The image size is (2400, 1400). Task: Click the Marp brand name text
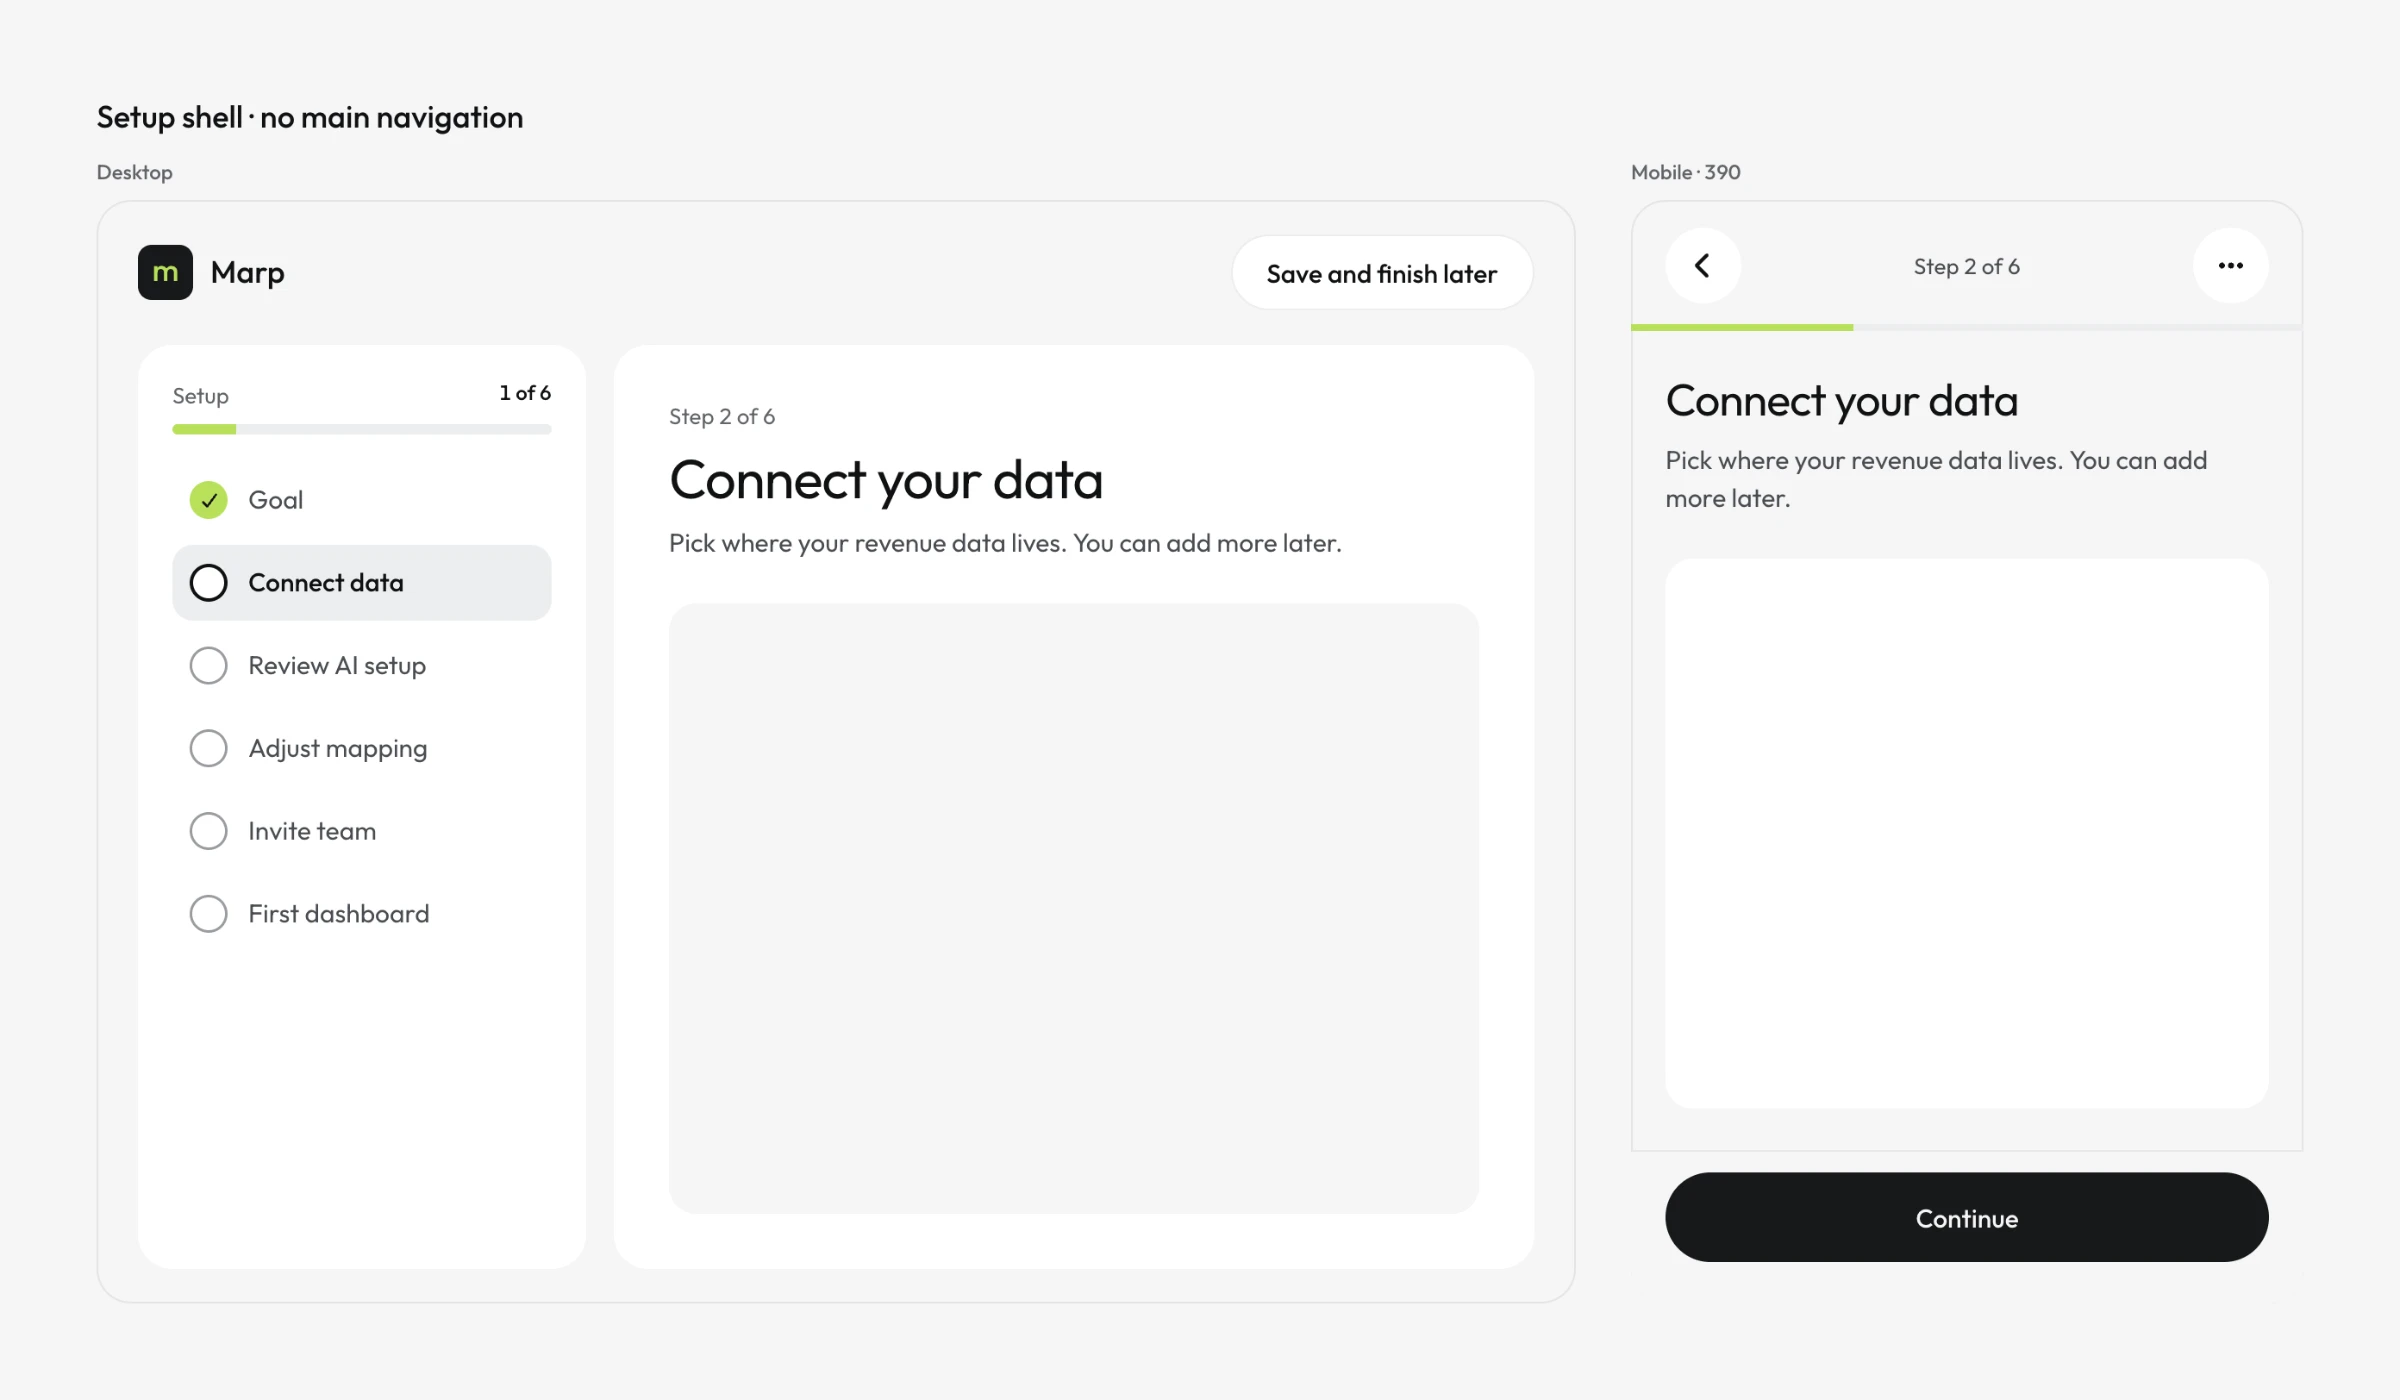(247, 273)
